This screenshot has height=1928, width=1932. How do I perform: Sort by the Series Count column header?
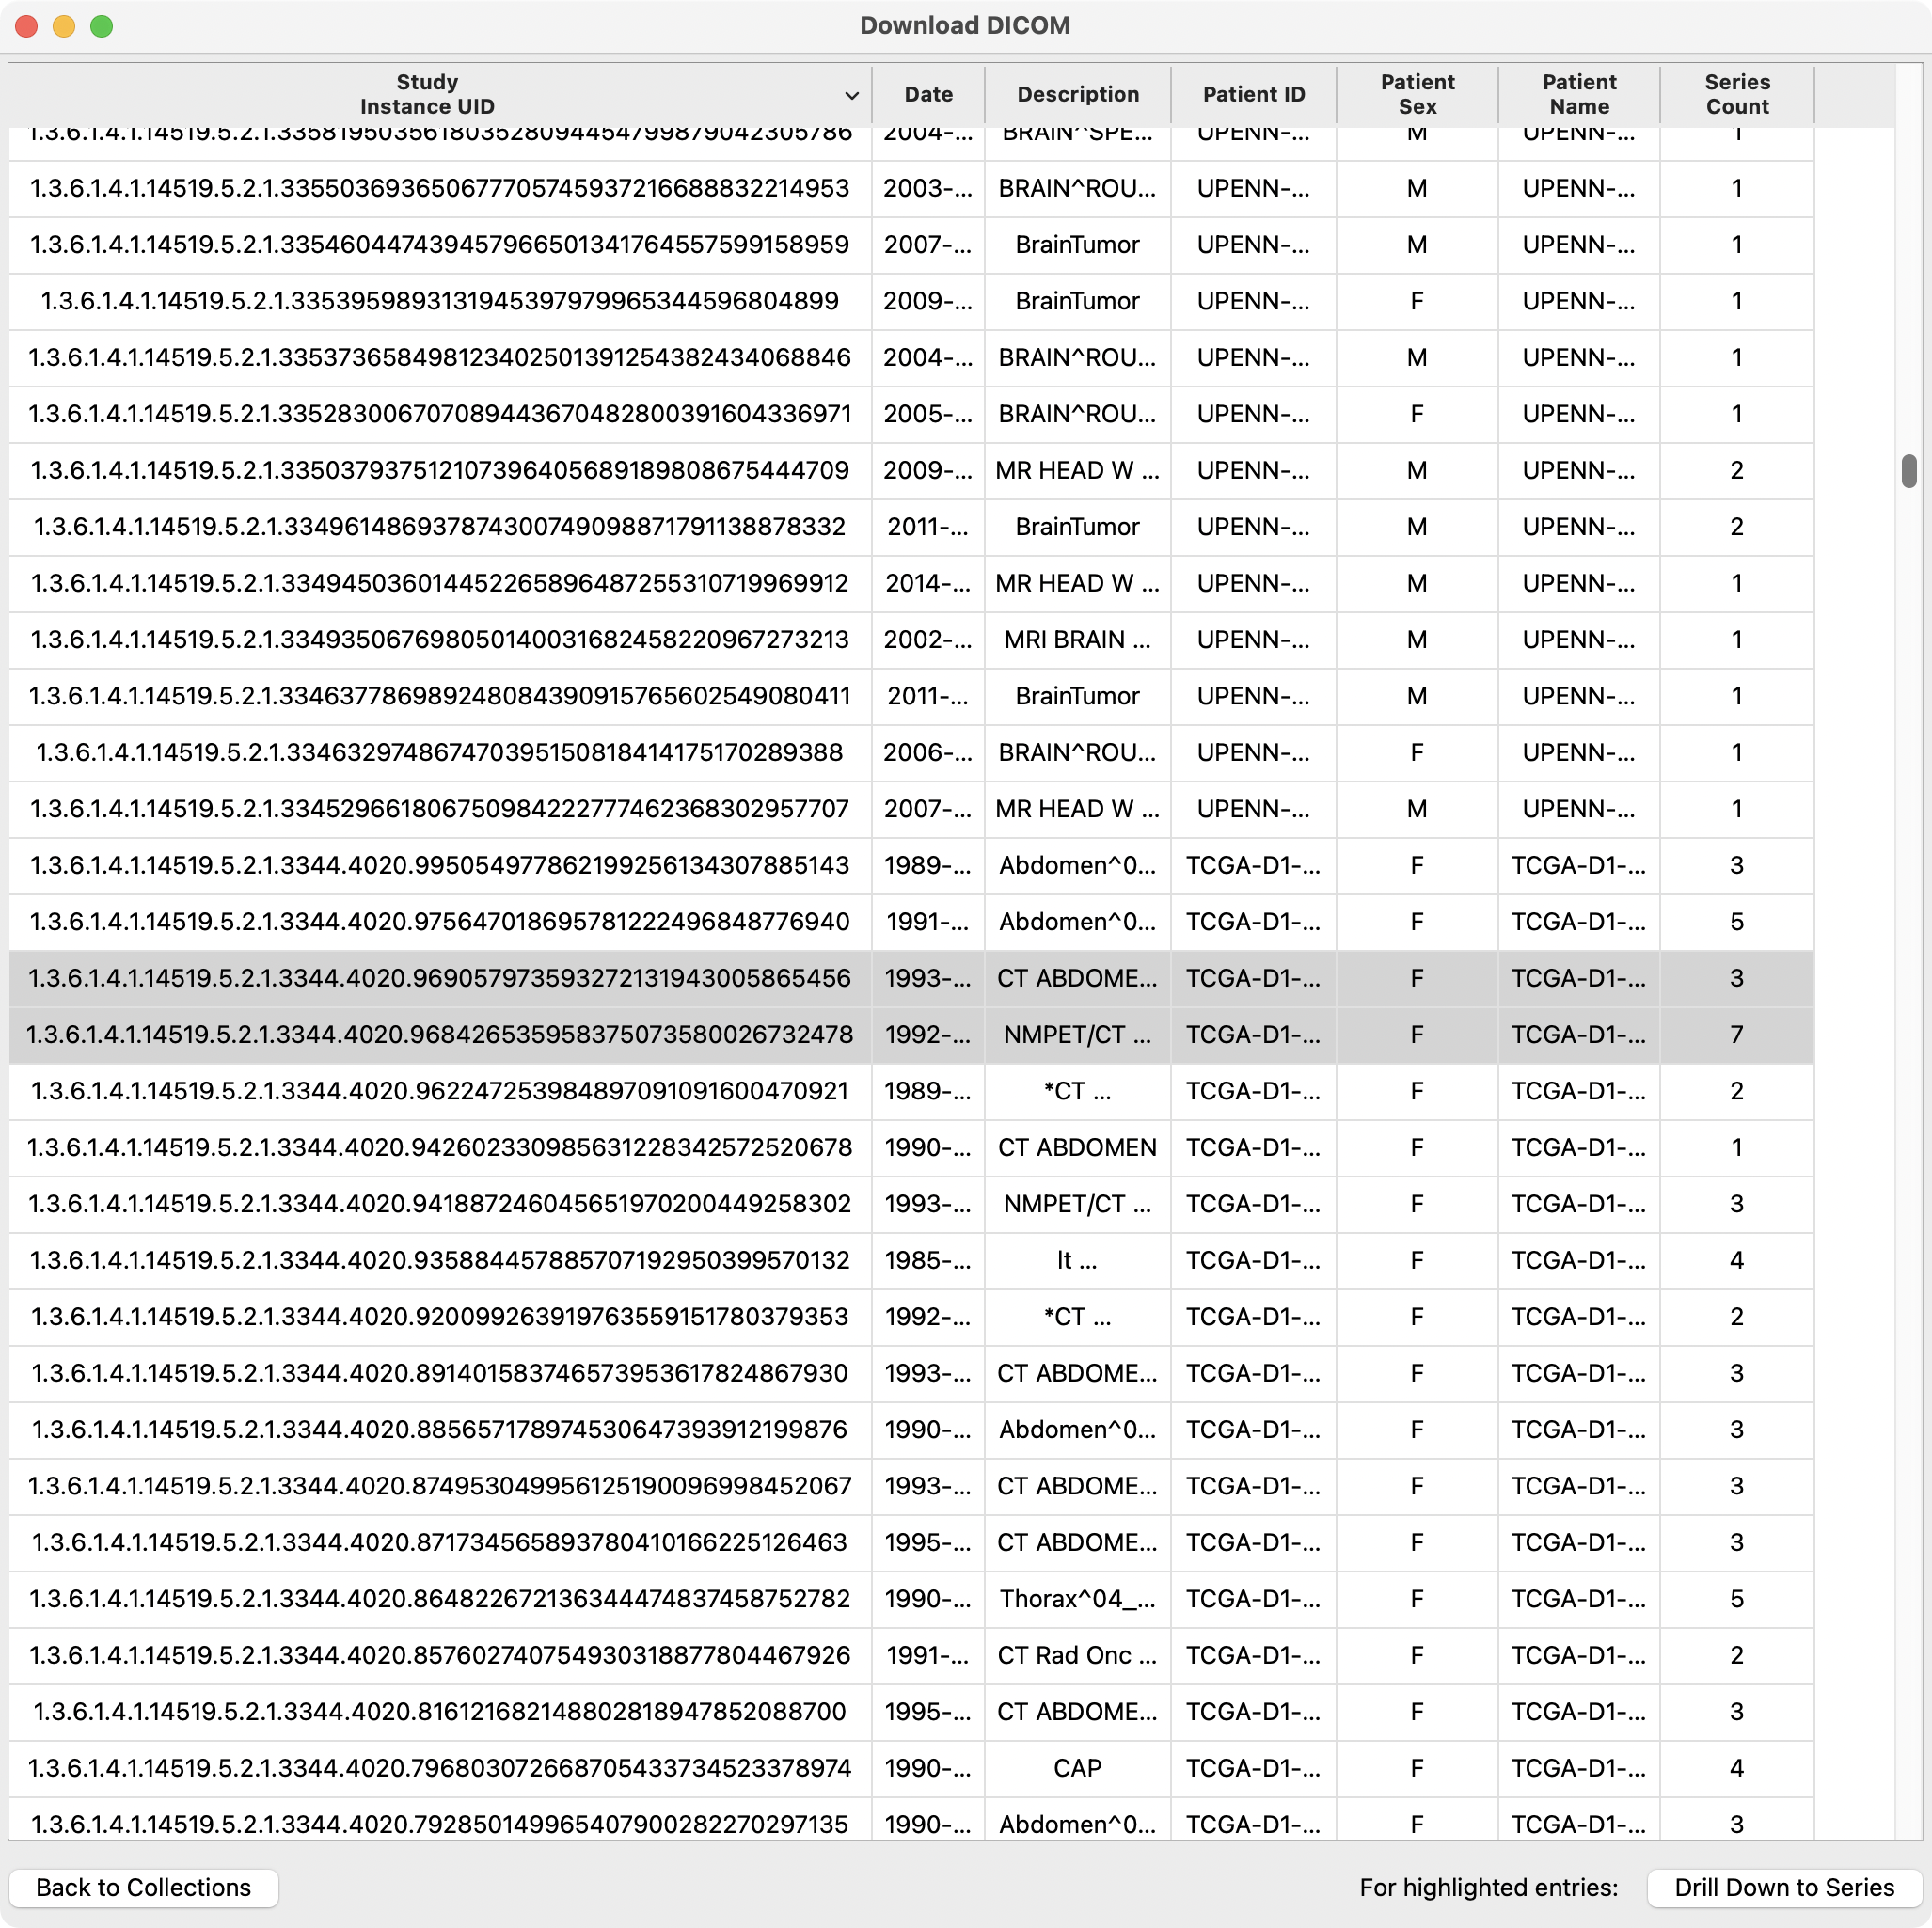(x=1736, y=94)
